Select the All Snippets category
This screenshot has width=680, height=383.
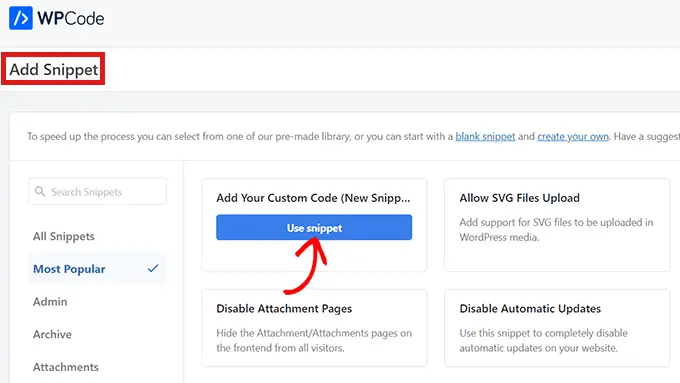coord(64,236)
